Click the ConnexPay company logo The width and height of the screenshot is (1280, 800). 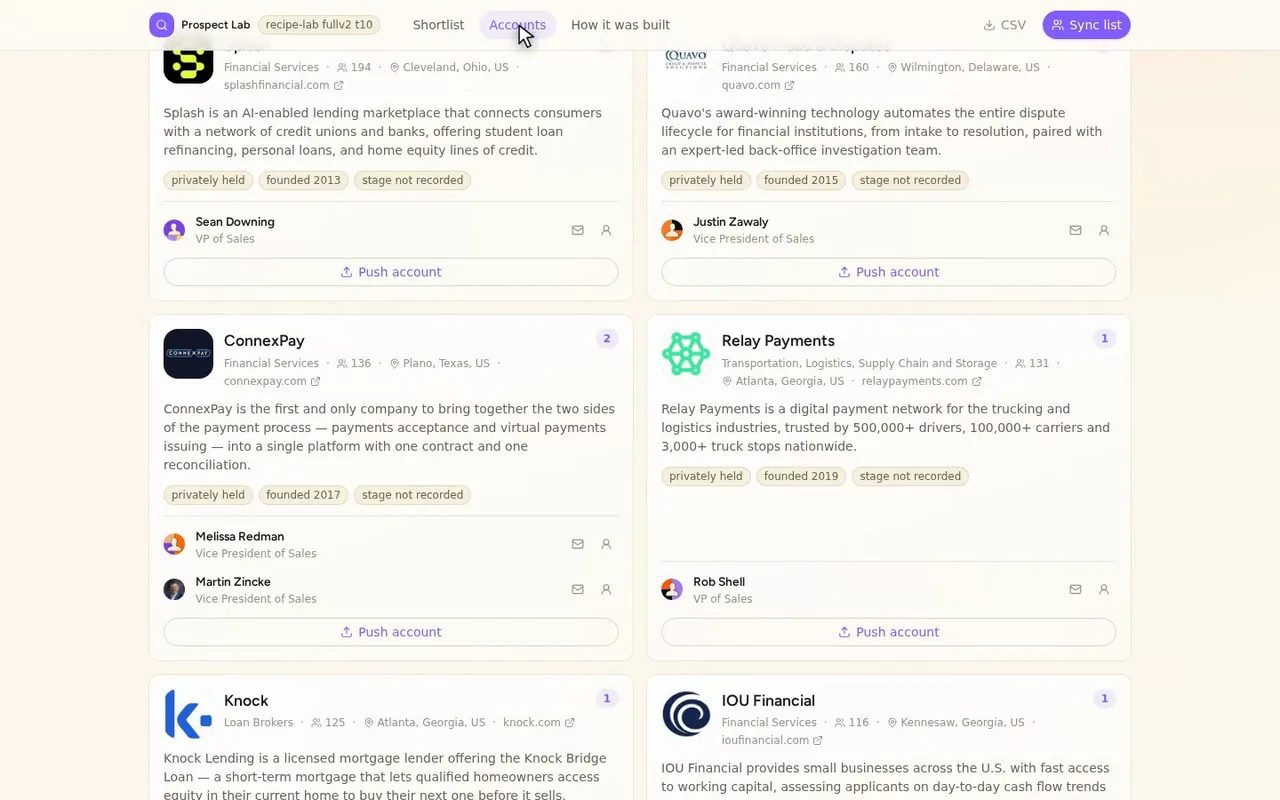188,353
